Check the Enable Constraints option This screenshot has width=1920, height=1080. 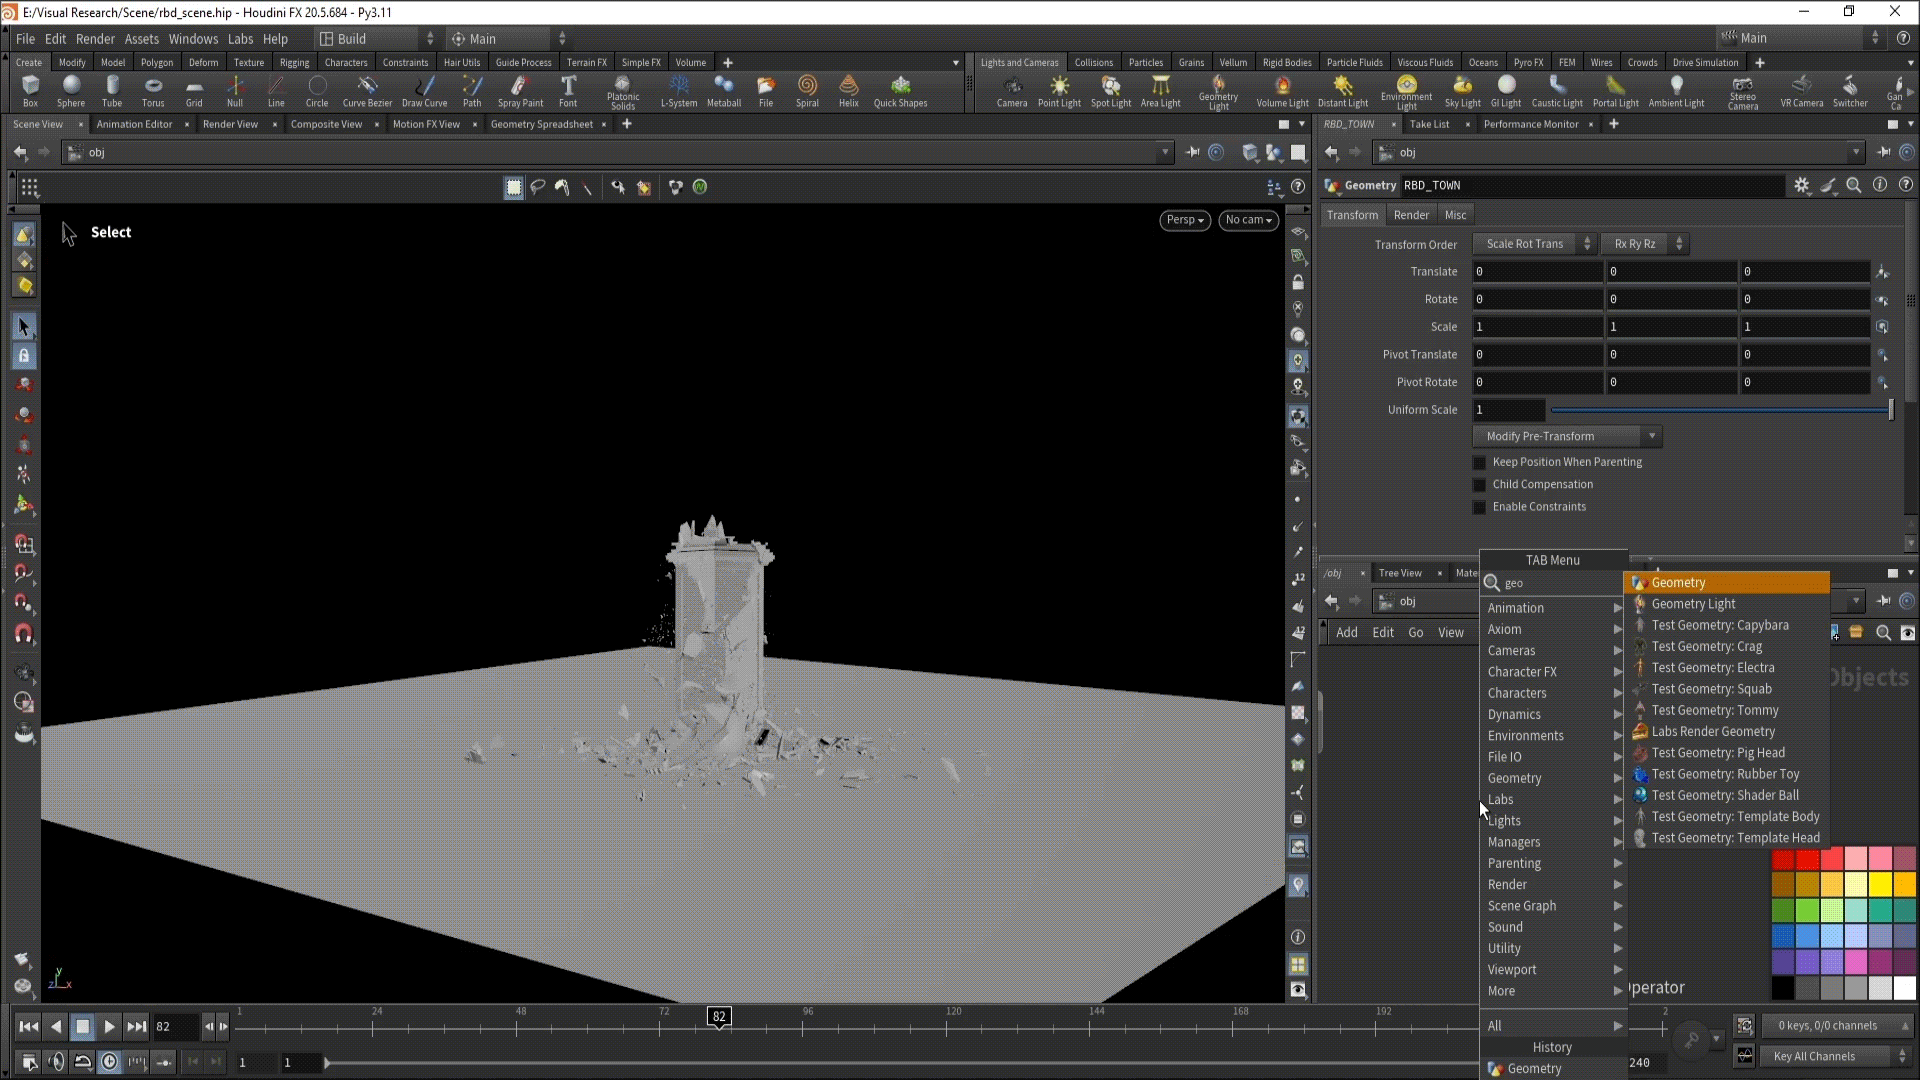[x=1480, y=507]
